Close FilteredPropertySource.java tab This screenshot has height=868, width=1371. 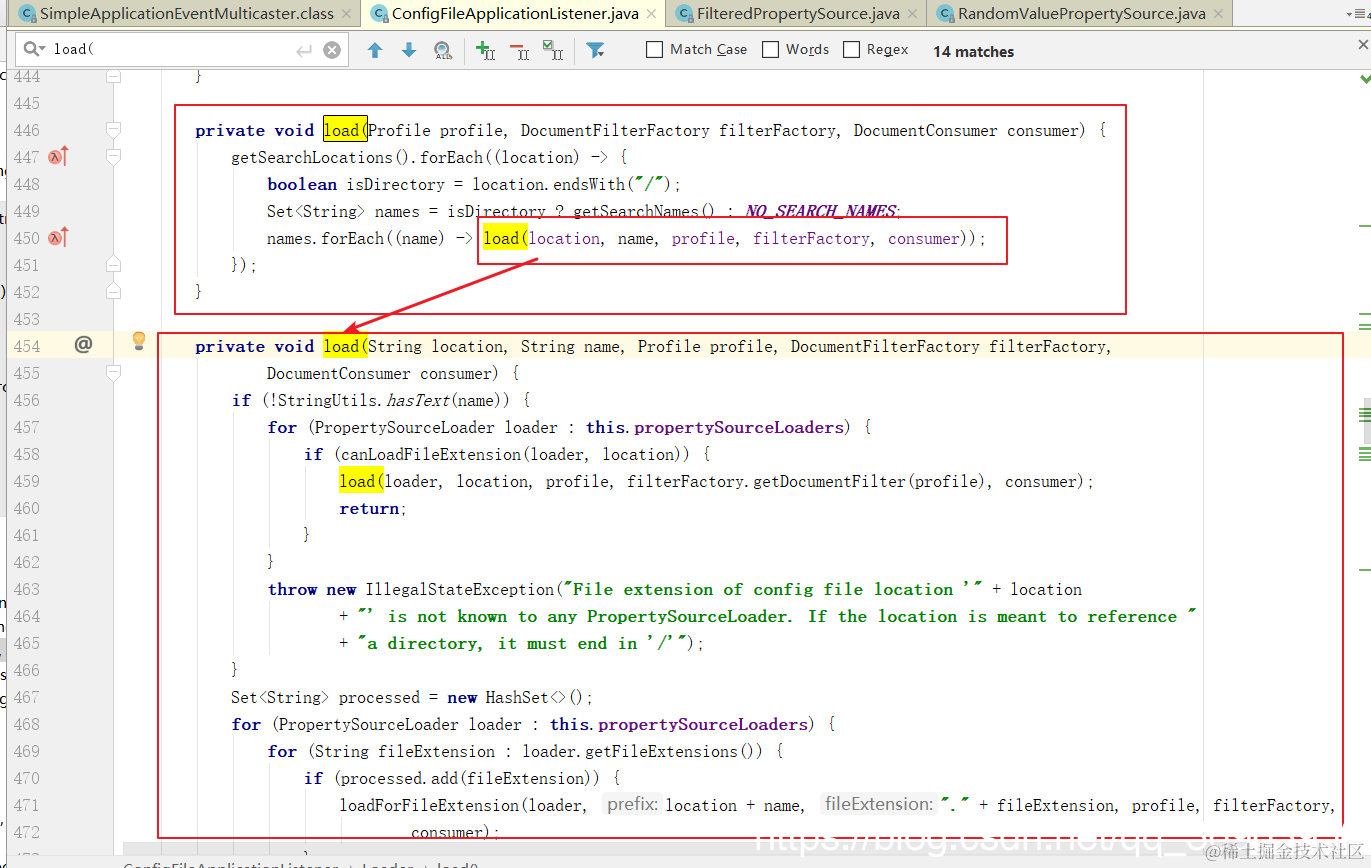[x=912, y=14]
